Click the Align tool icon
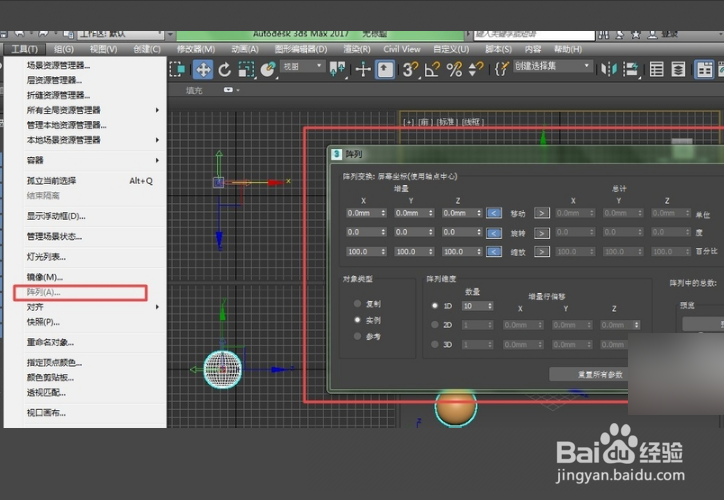The height and width of the screenshot is (500, 724). [x=631, y=70]
